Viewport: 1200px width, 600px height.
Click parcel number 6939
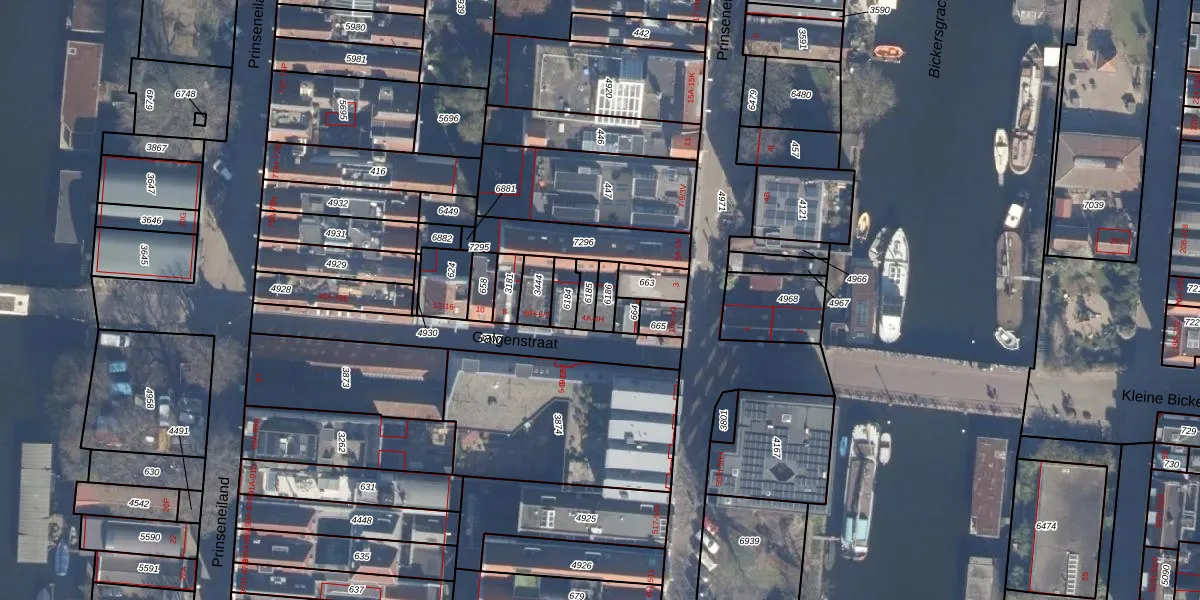pos(749,540)
